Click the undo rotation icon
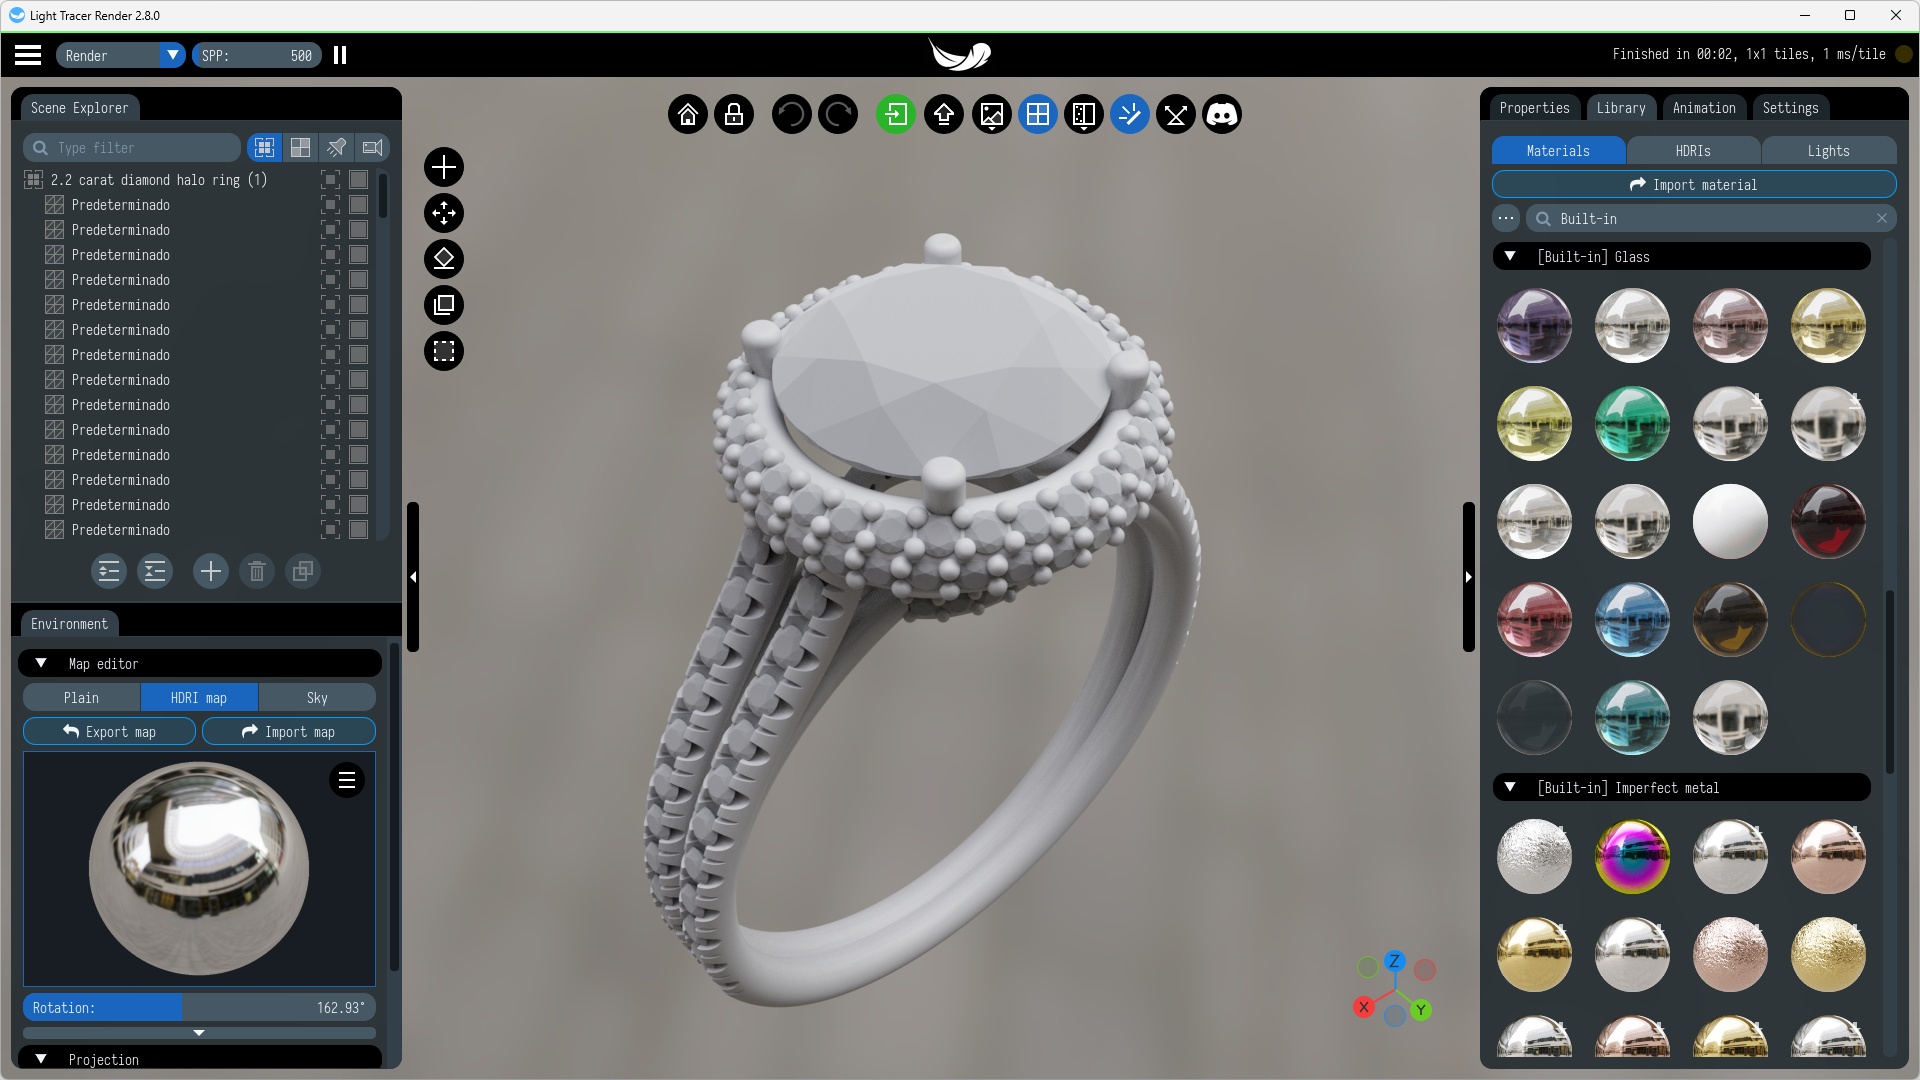Screen dimensions: 1920x1080 [x=790, y=115]
